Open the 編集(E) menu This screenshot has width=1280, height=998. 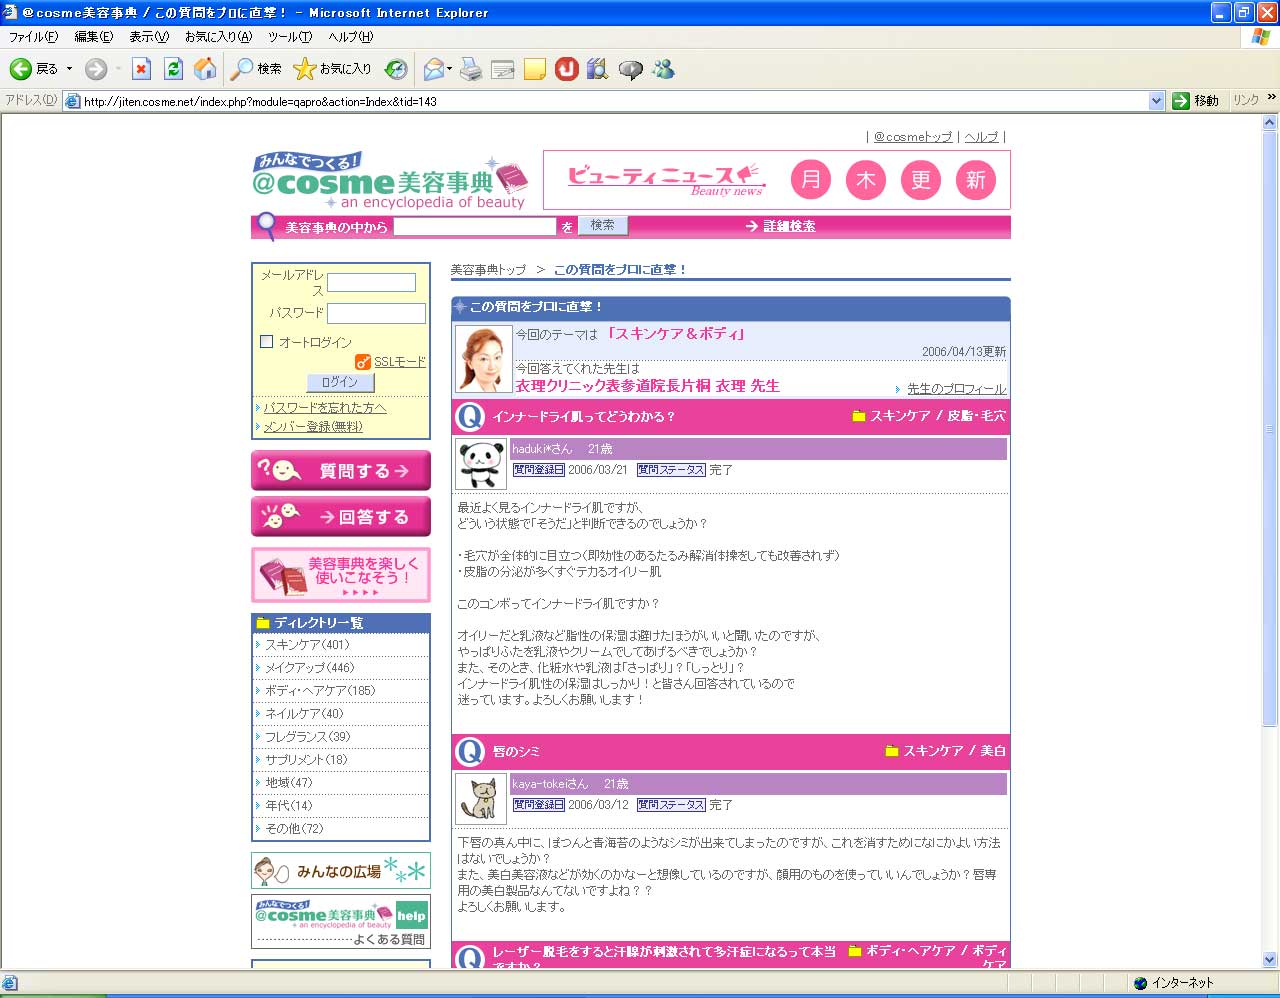[x=94, y=37]
